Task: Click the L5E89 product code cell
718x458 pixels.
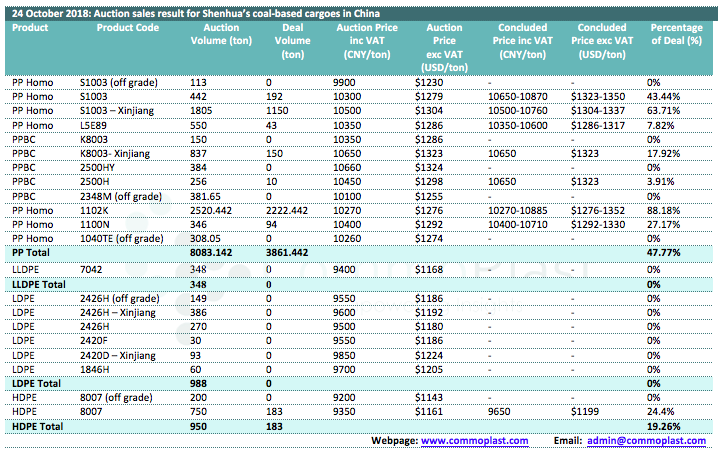Action: coord(96,124)
